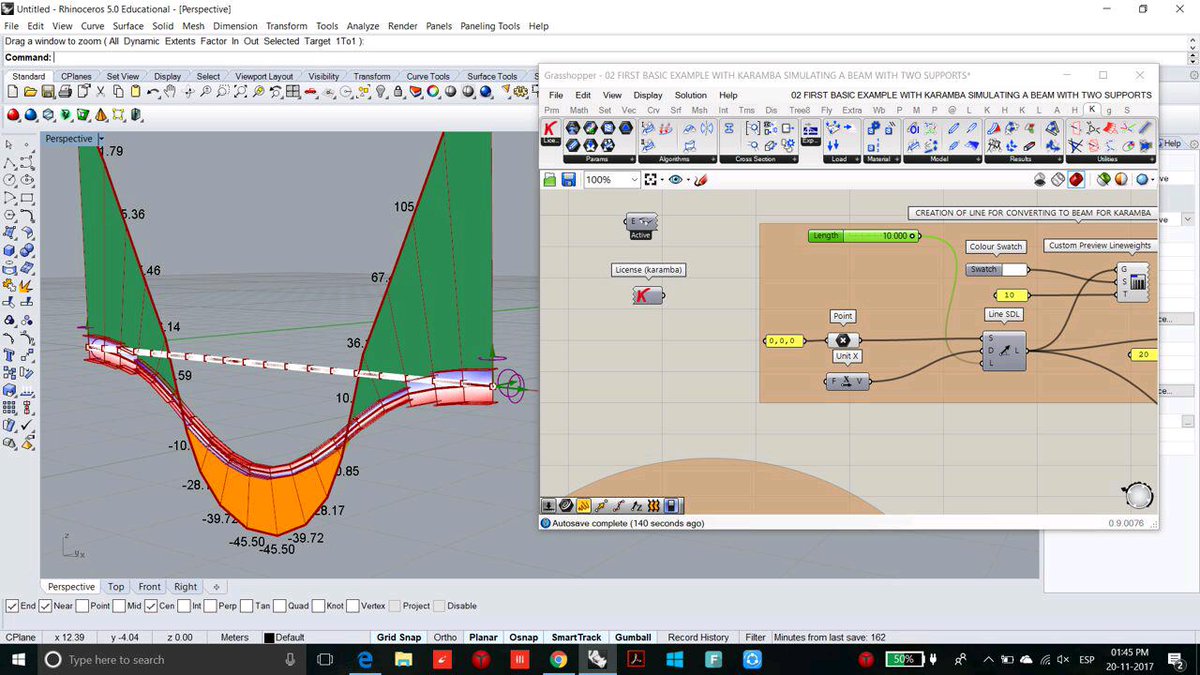The image size is (1200, 675).
Task: Expand the Model panel in Karamba ribbon
Action: pos(980,159)
